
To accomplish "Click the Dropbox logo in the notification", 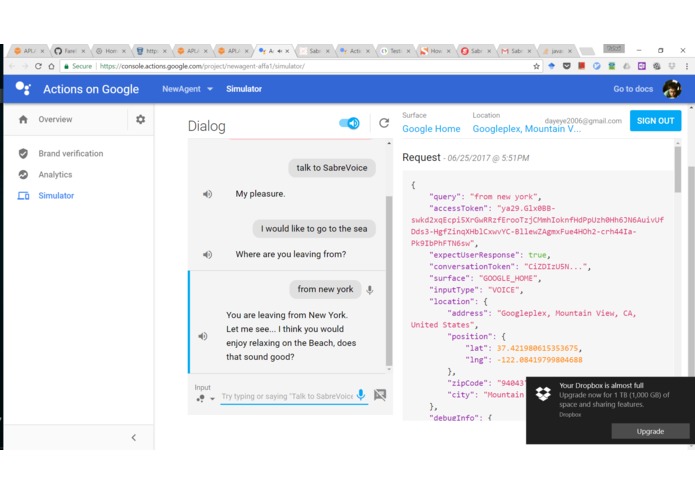I will pos(543,393).
